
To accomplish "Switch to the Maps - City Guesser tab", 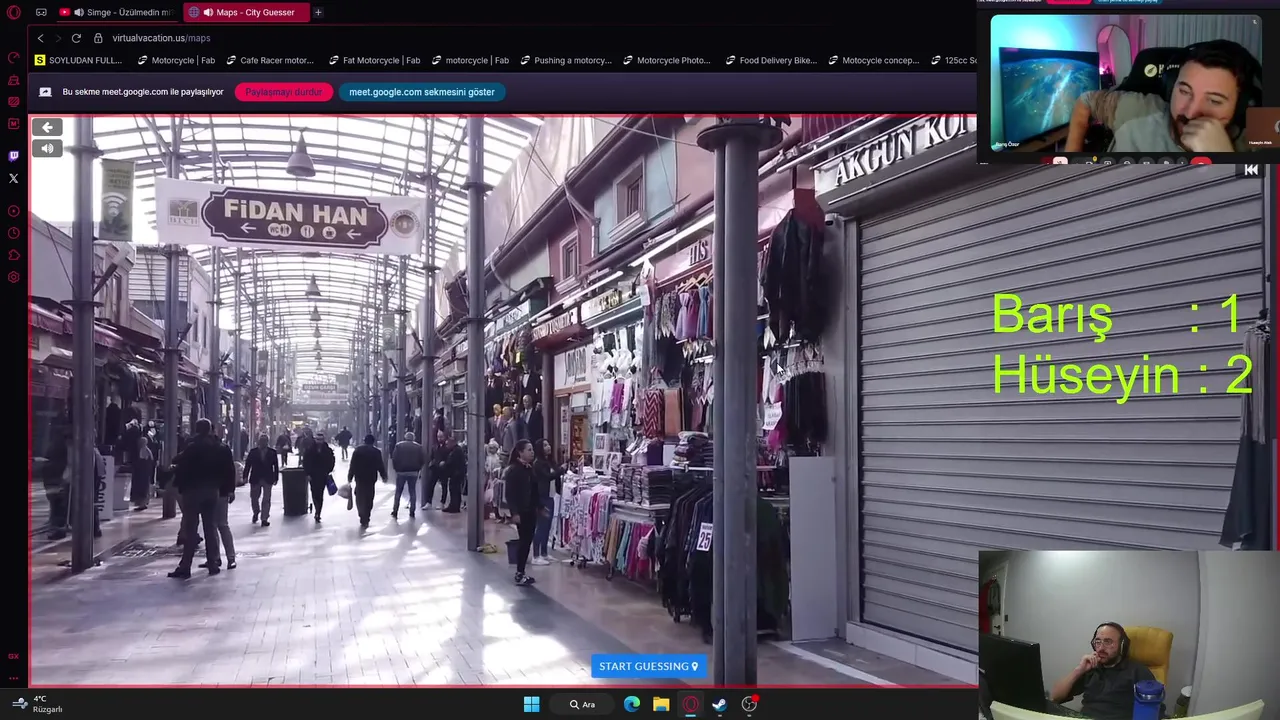I will 247,12.
